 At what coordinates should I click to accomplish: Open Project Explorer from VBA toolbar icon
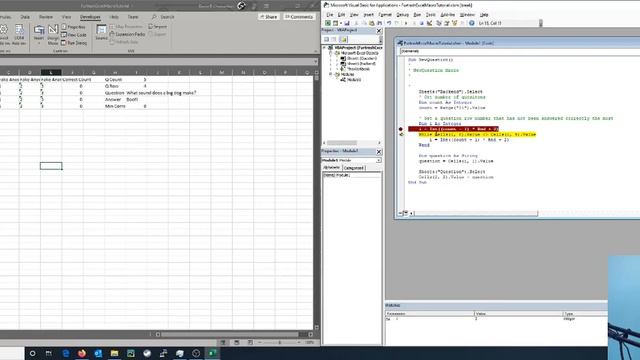(438, 23)
